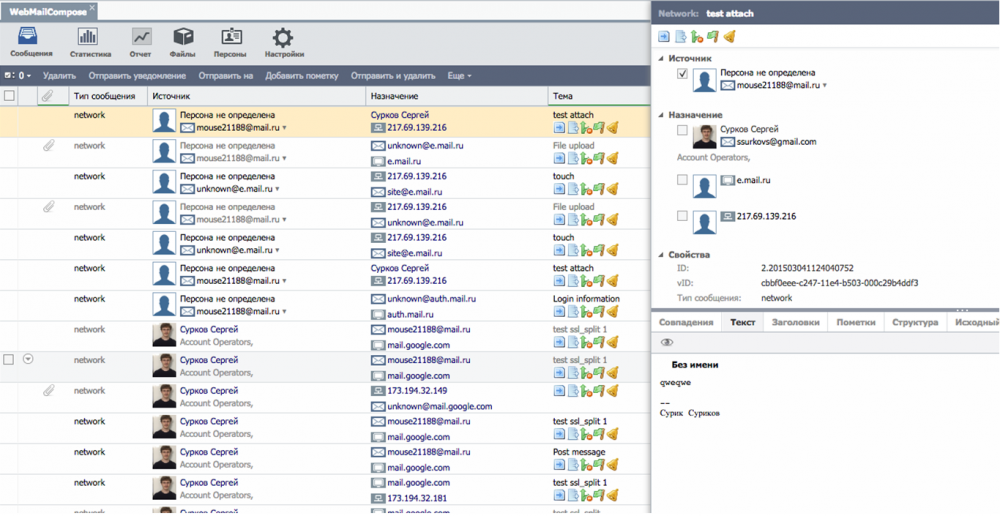
Task: Open ssurkovs@gmail.com address link
Action: coord(776,142)
